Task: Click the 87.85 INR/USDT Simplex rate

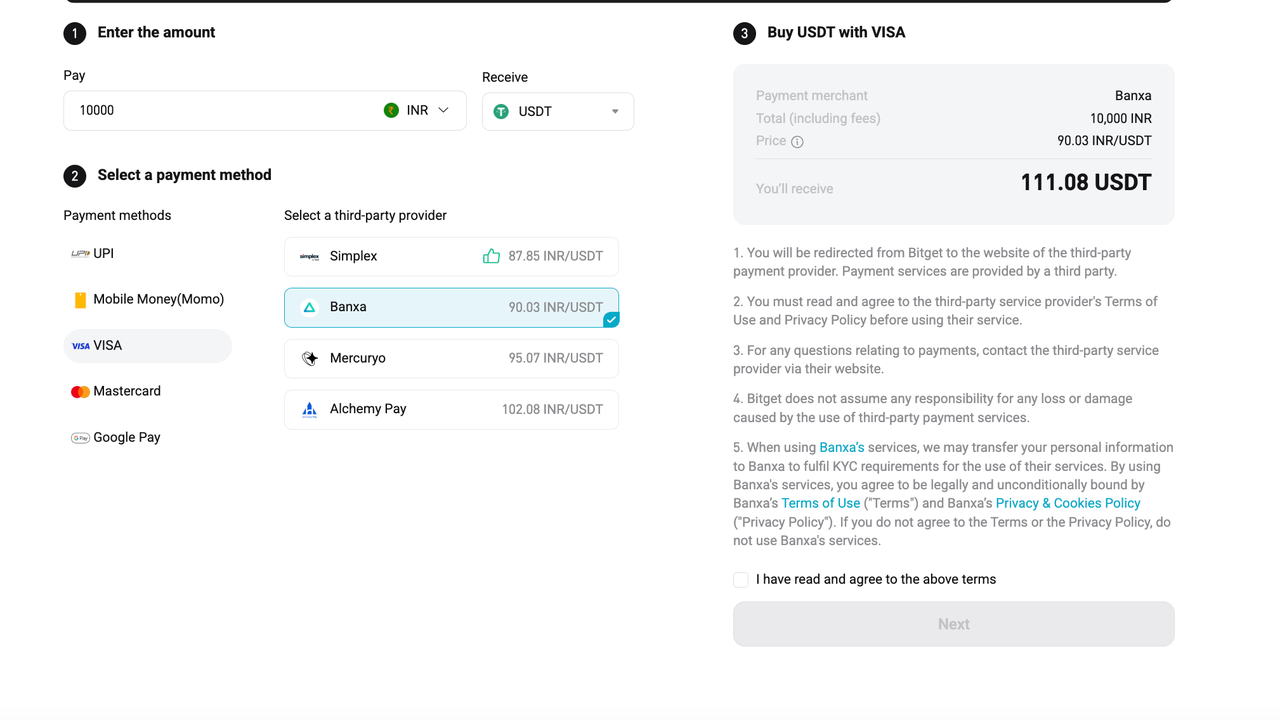Action: click(x=556, y=257)
